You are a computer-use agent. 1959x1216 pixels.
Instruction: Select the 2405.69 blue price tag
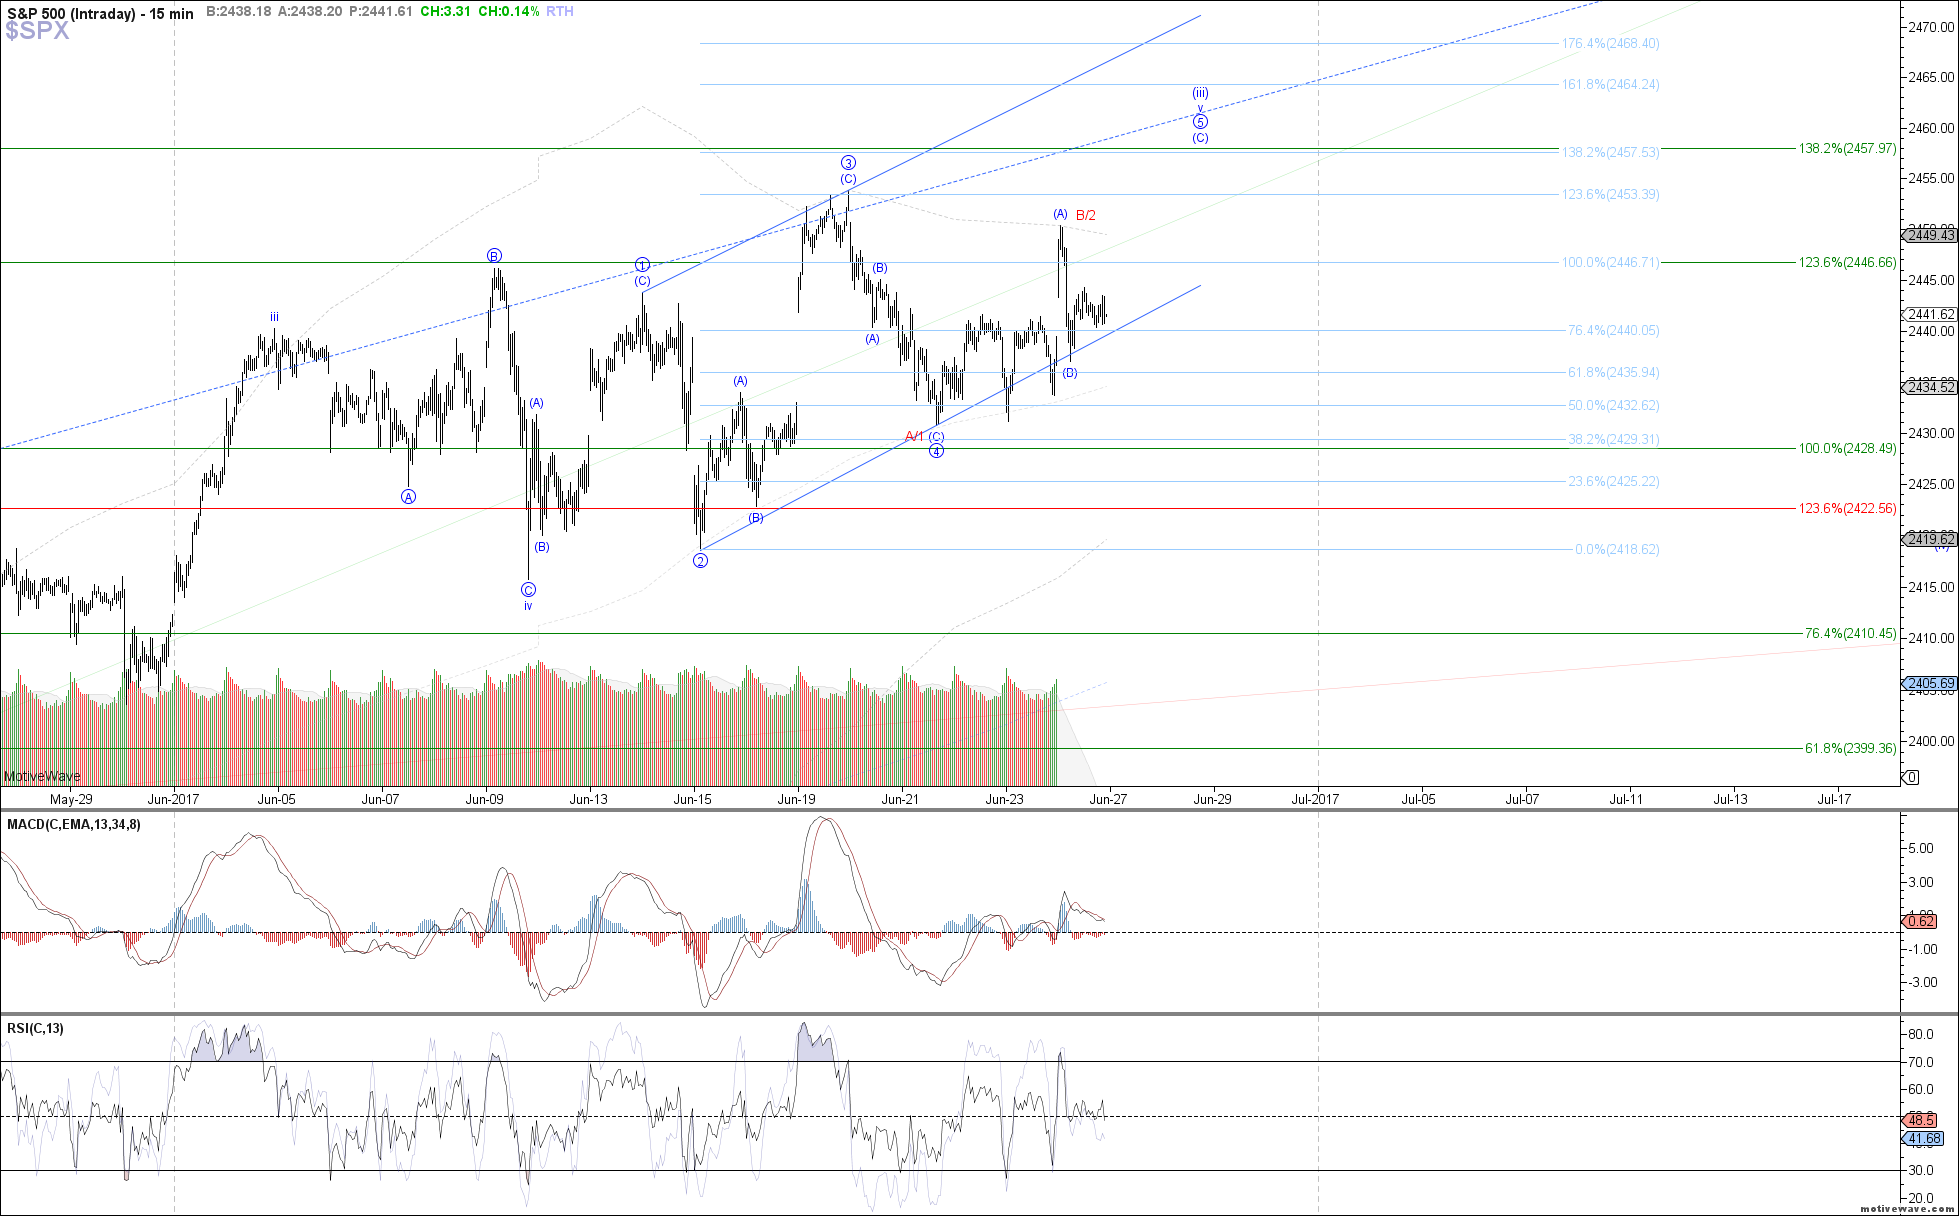(x=1930, y=684)
